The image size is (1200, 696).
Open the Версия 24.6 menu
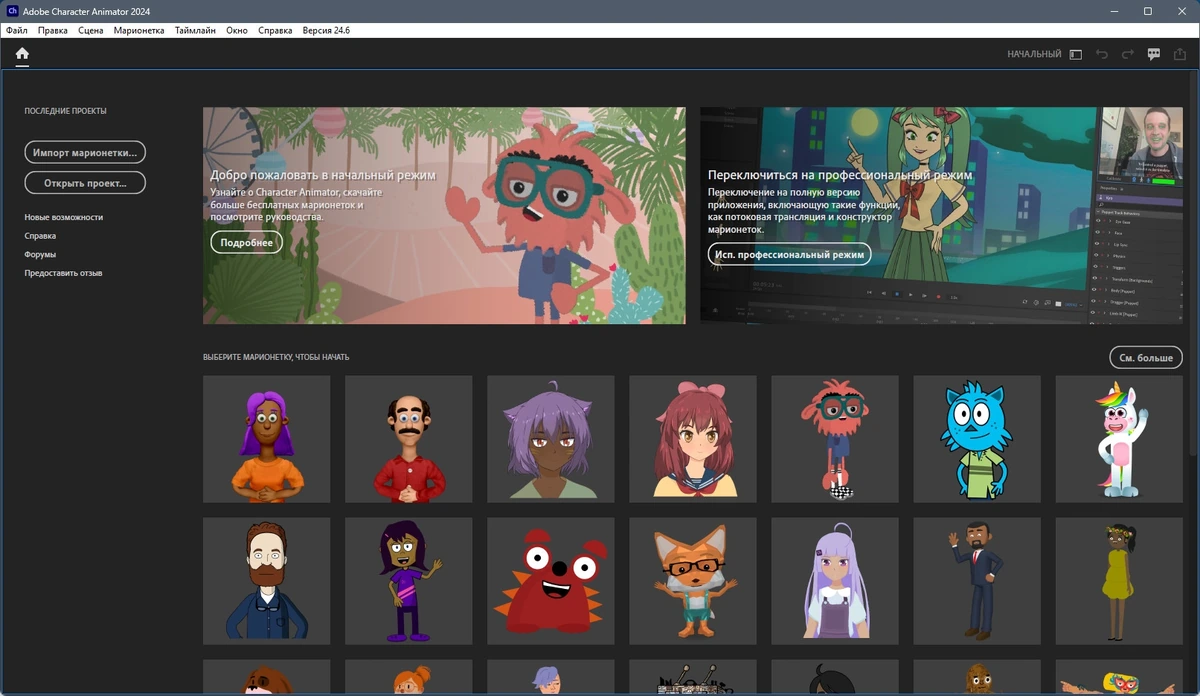[x=326, y=31]
